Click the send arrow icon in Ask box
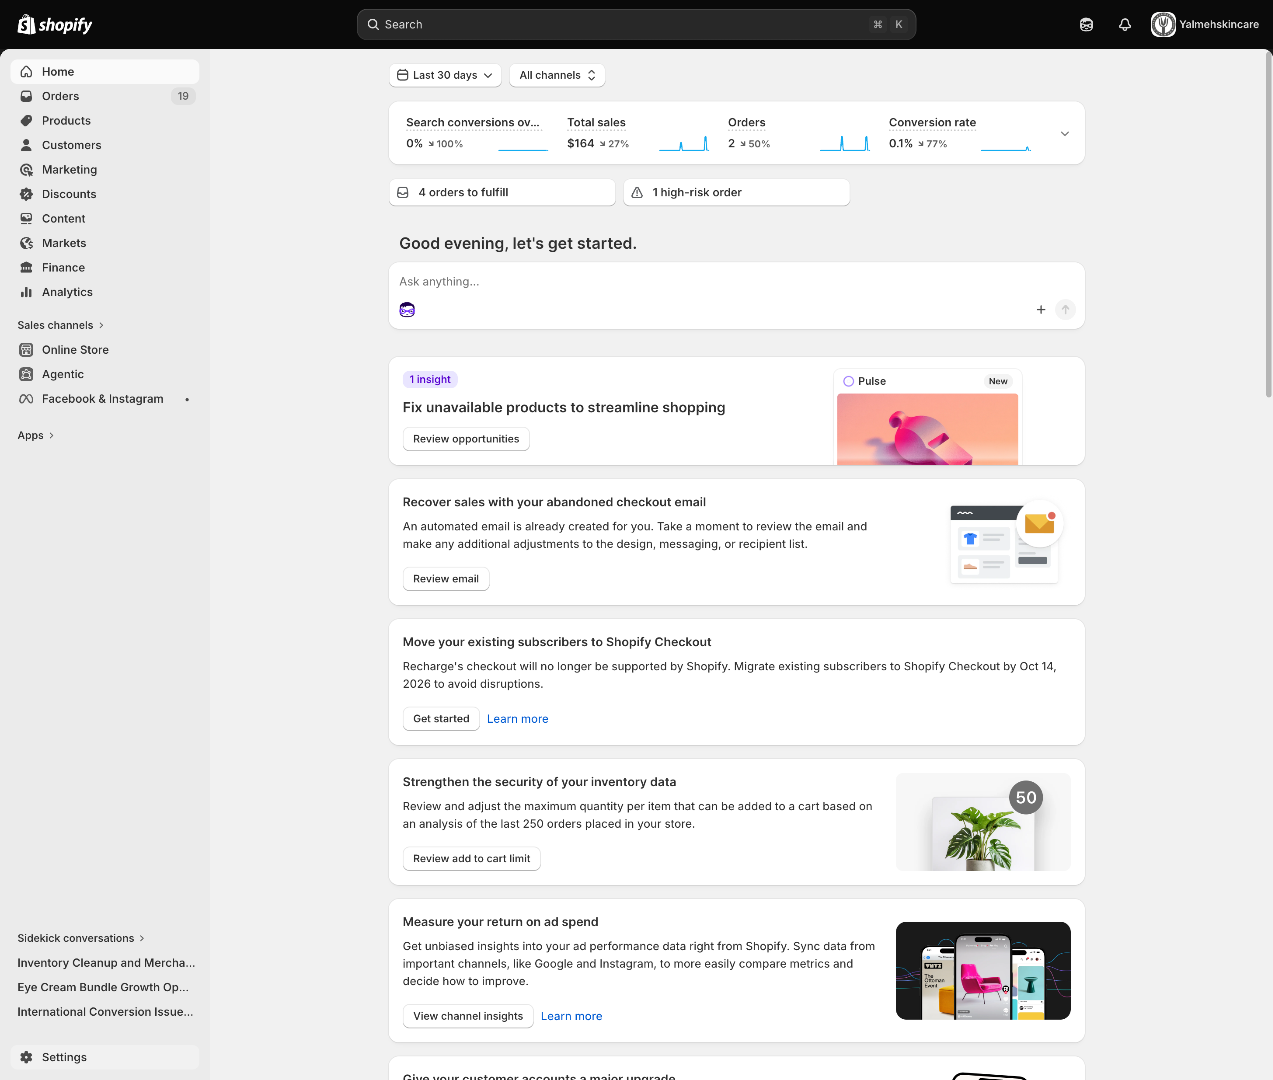 [1066, 310]
